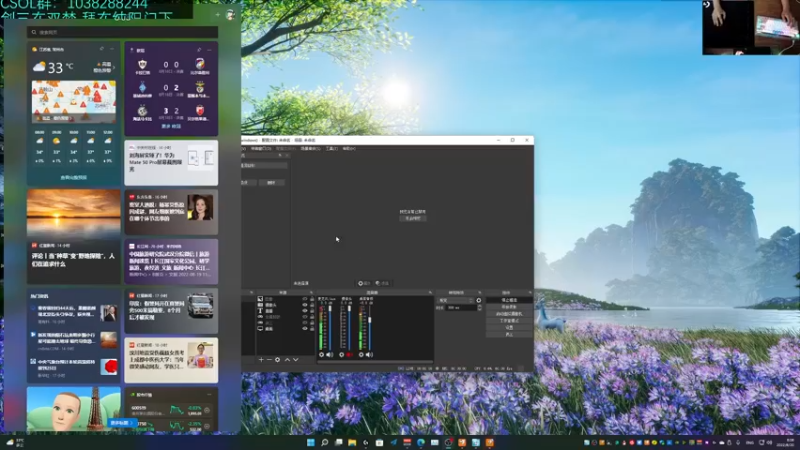Toggle lock of camera source row
Viewport: 800px width, 450px height.
(x=312, y=305)
